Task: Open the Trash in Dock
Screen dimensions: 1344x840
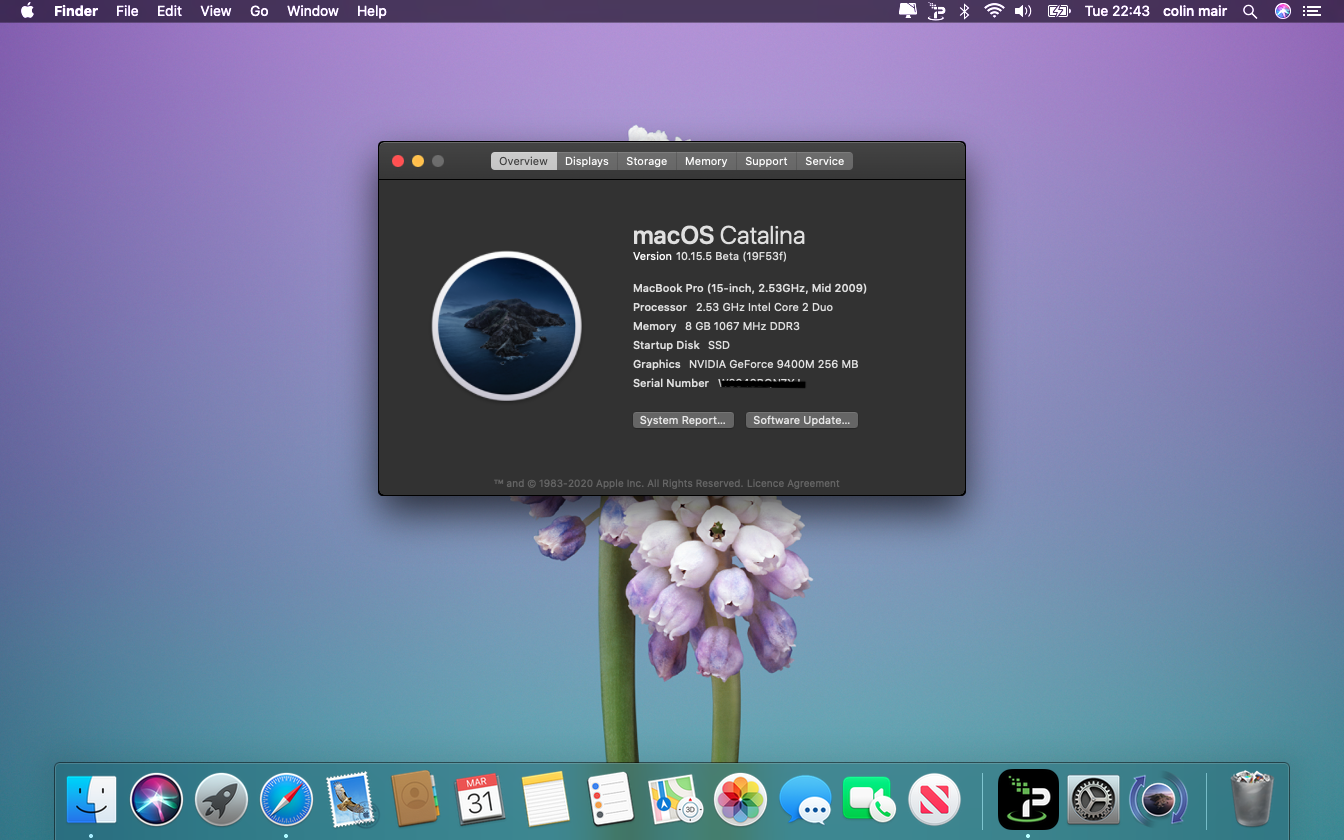Action: coord(1252,798)
